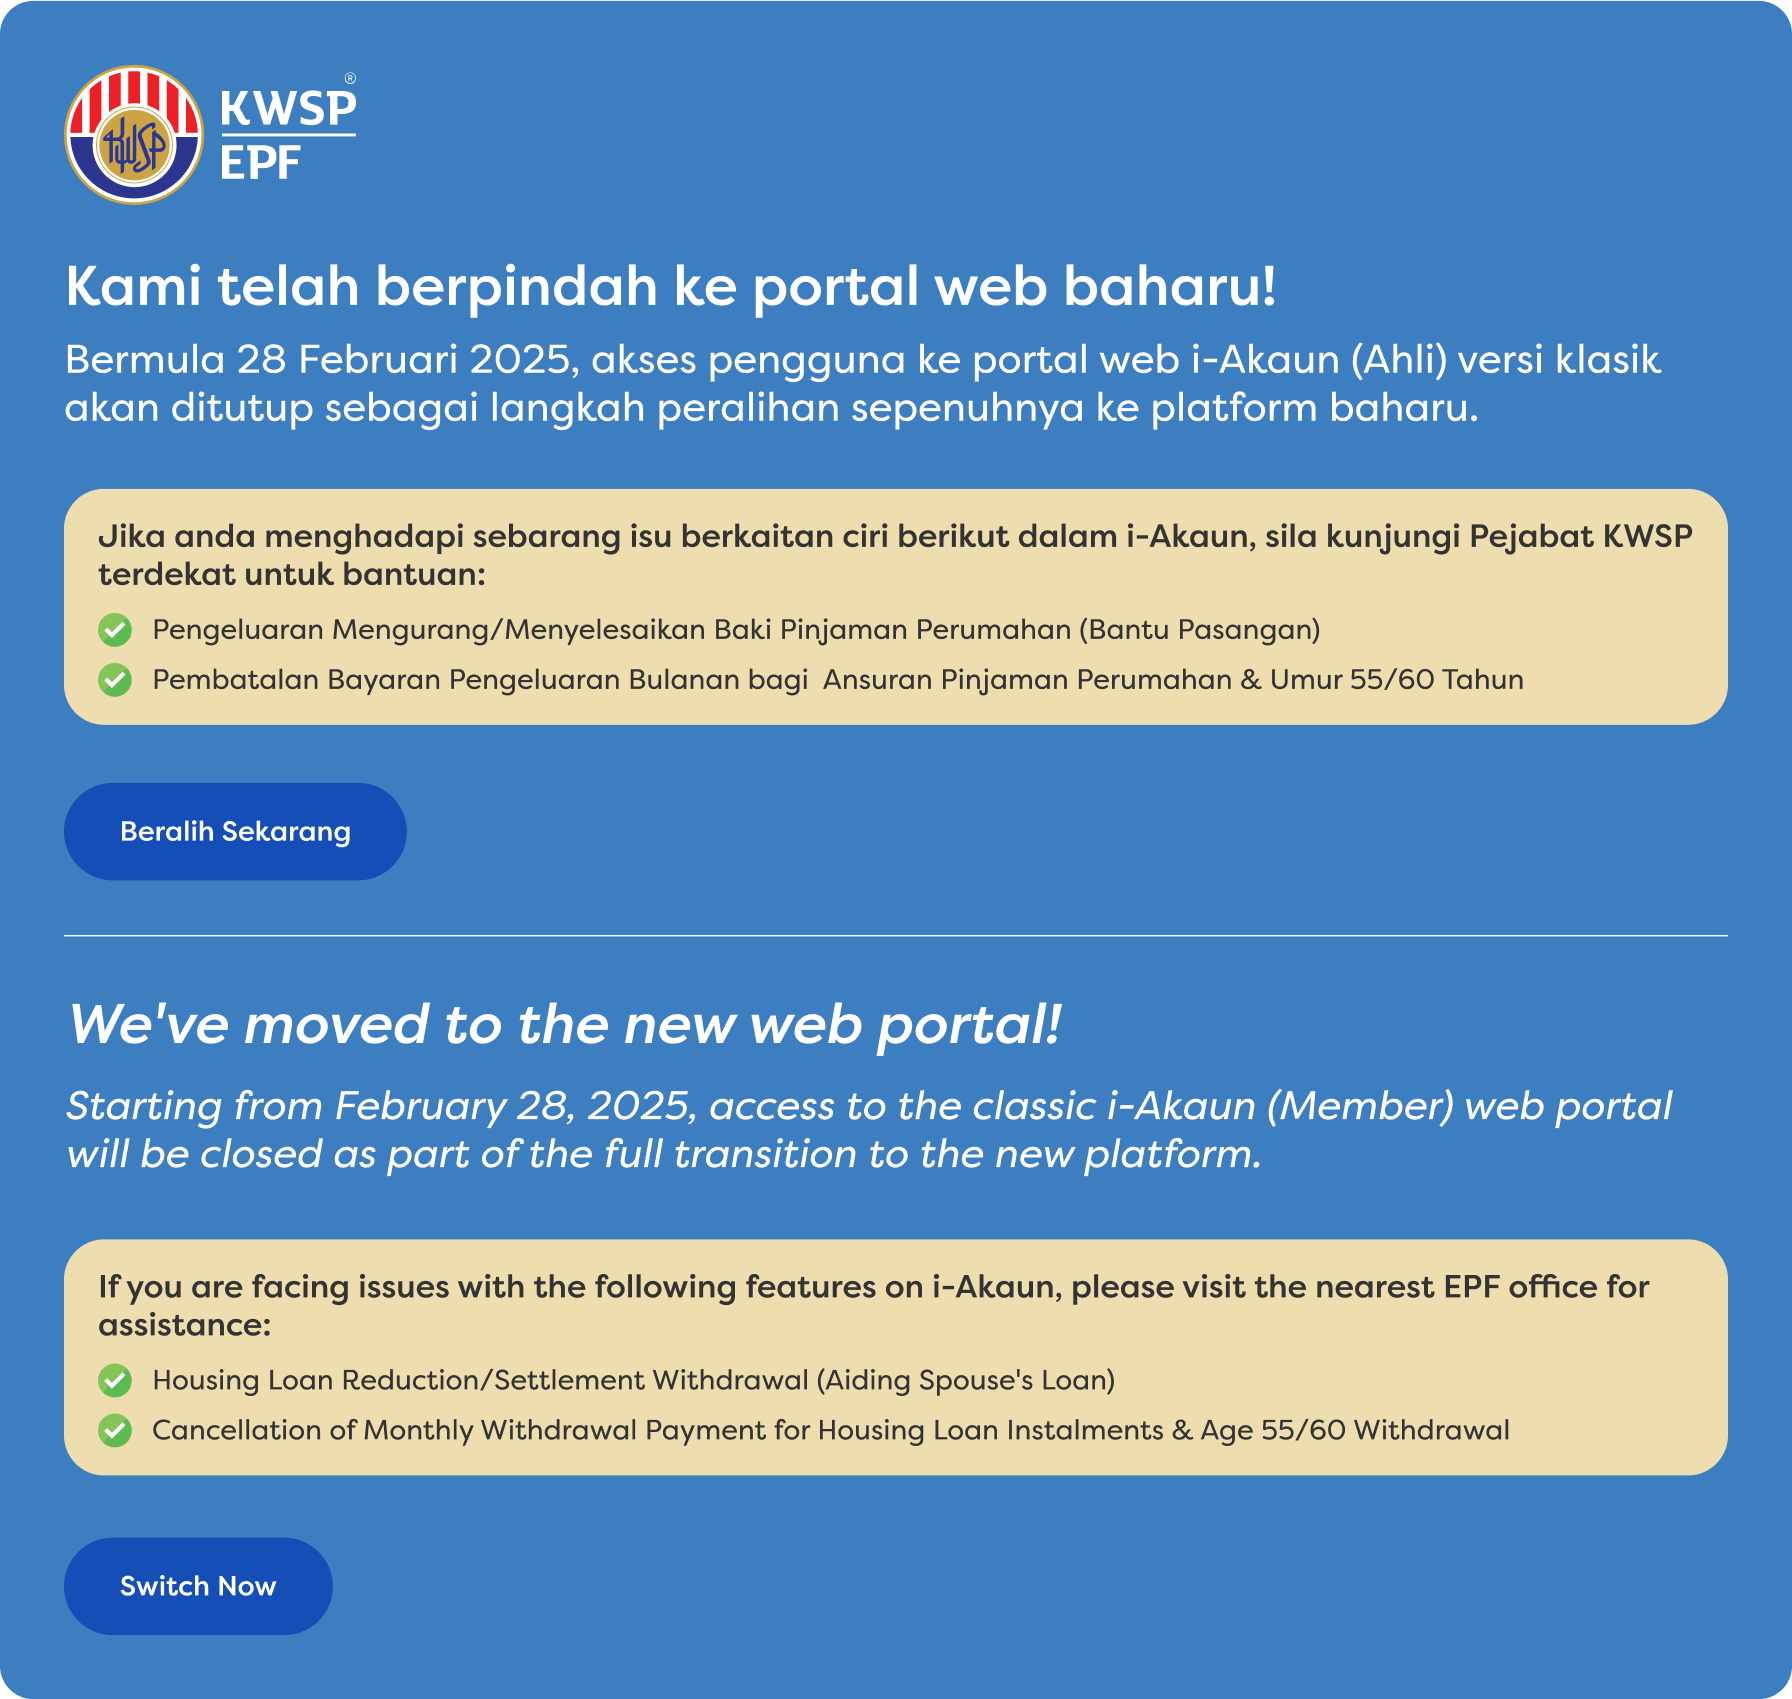
Task: Click the registered trademark symbol near KWSP
Action: 350,78
